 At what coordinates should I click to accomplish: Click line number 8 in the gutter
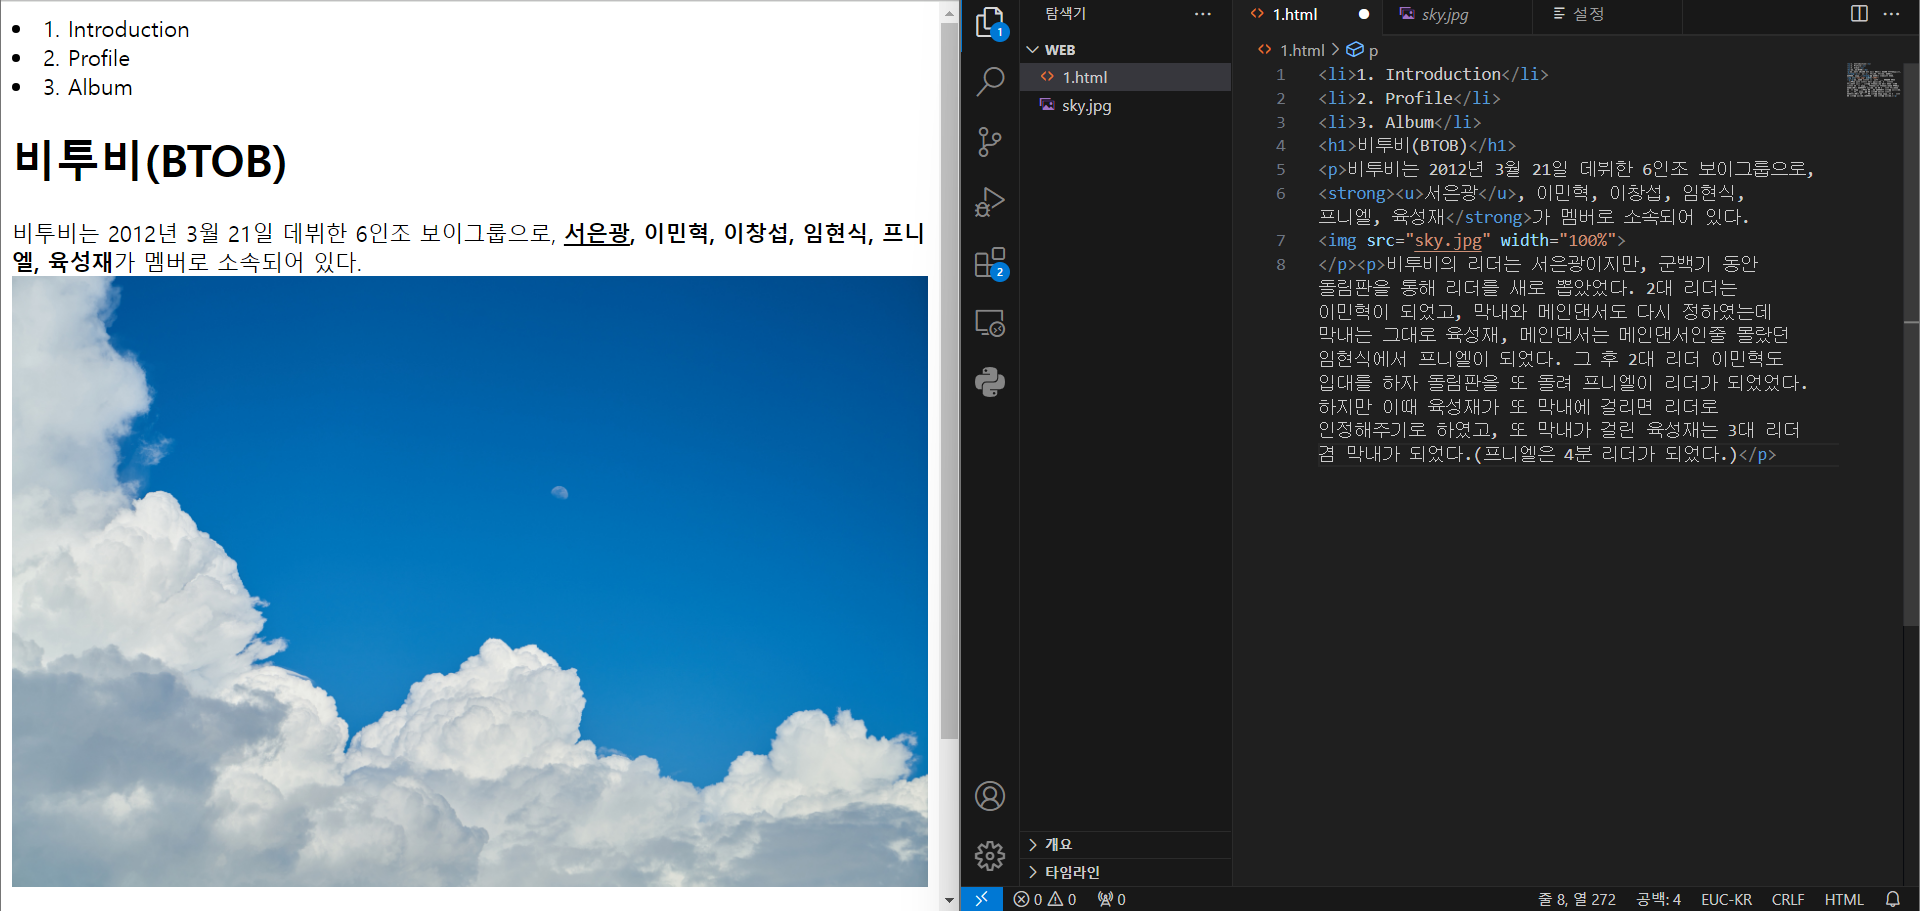tap(1281, 264)
